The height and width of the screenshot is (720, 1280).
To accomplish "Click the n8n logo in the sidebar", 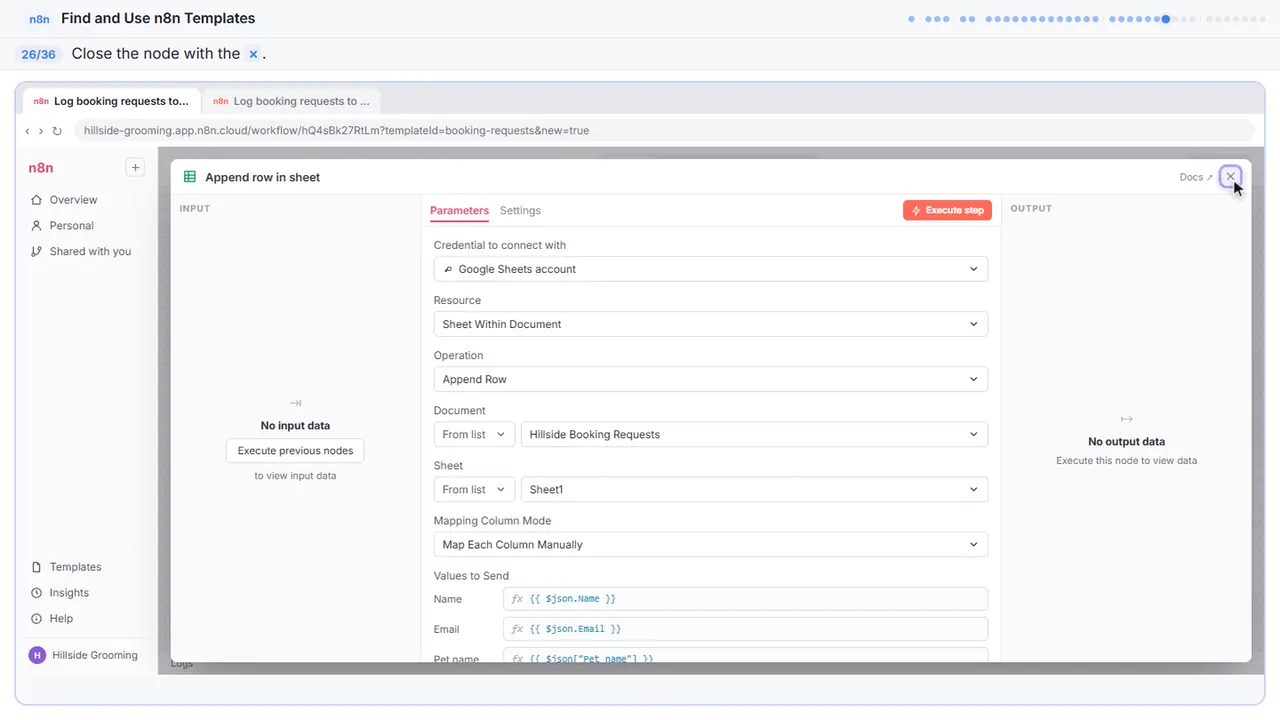I will [41, 168].
